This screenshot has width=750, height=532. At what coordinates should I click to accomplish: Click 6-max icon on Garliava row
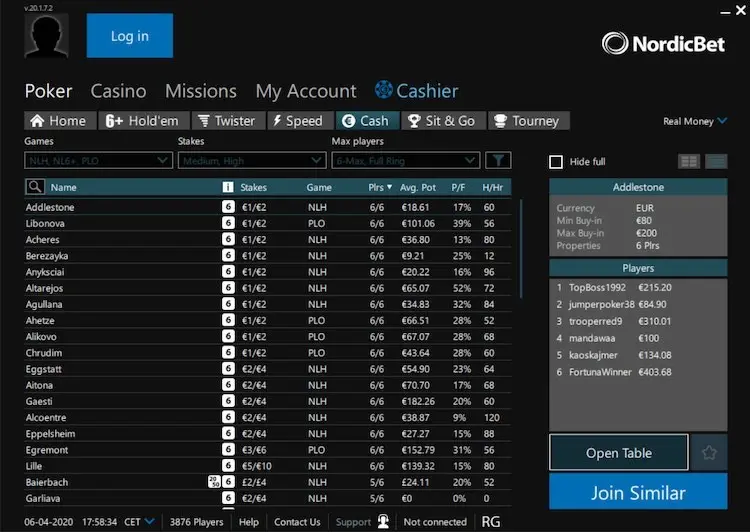228,498
